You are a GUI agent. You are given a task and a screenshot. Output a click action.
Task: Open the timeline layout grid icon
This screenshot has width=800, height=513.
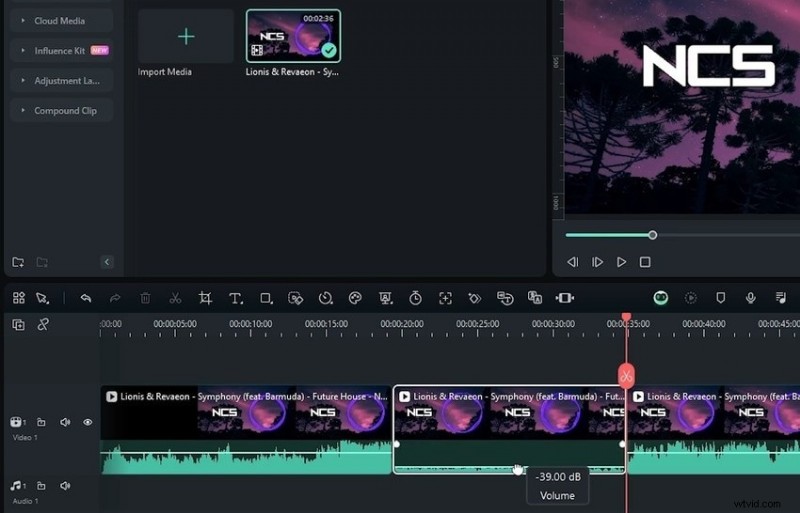click(x=19, y=298)
